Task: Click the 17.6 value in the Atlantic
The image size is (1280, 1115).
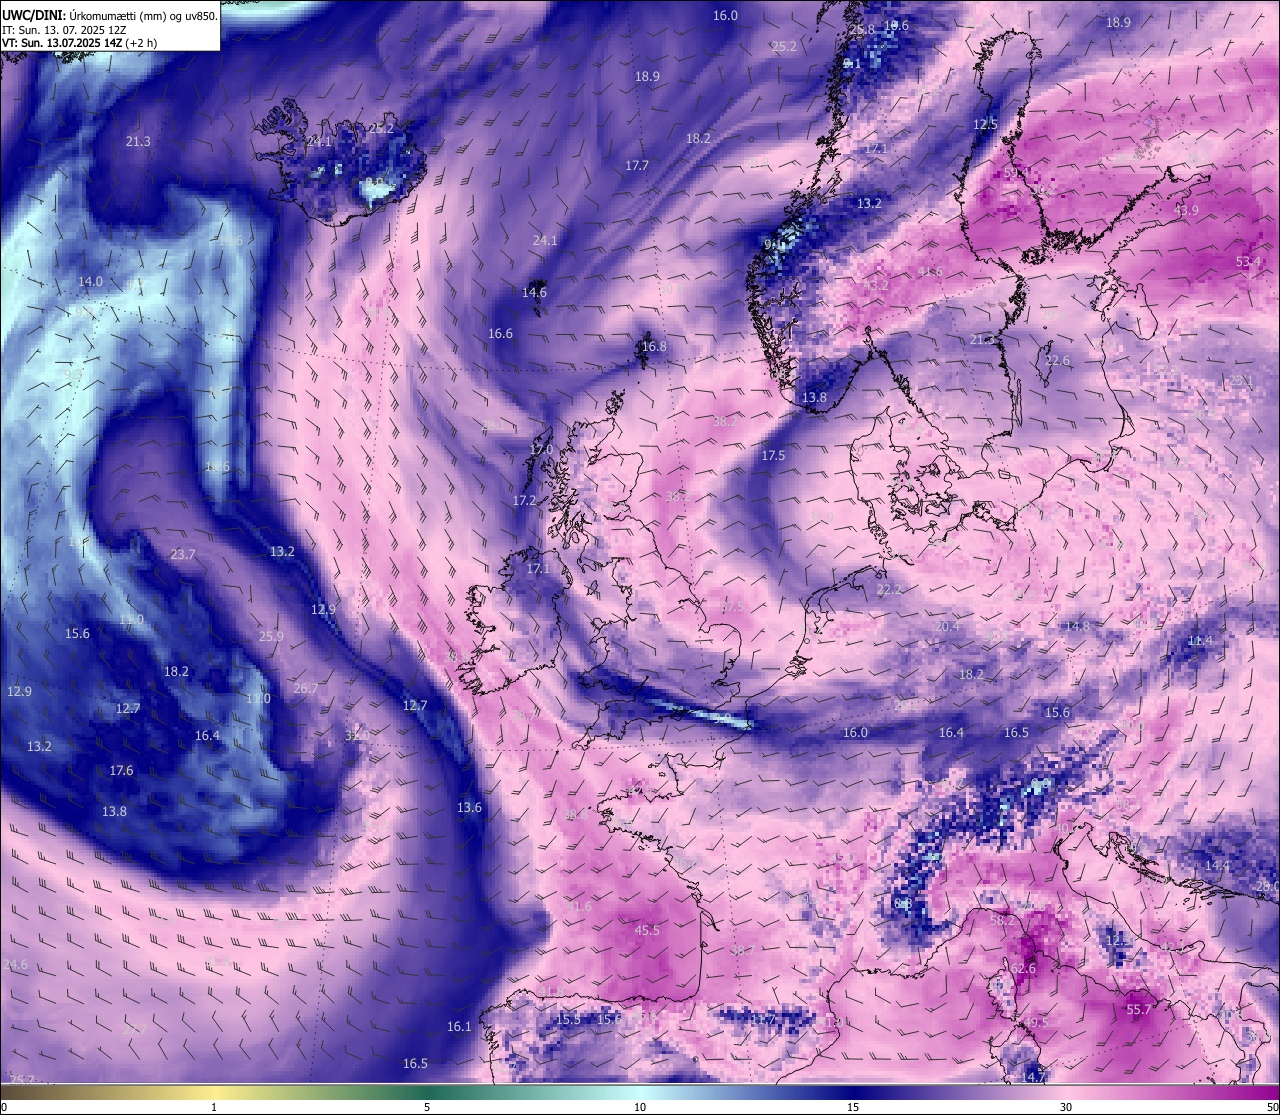Action: point(121,771)
